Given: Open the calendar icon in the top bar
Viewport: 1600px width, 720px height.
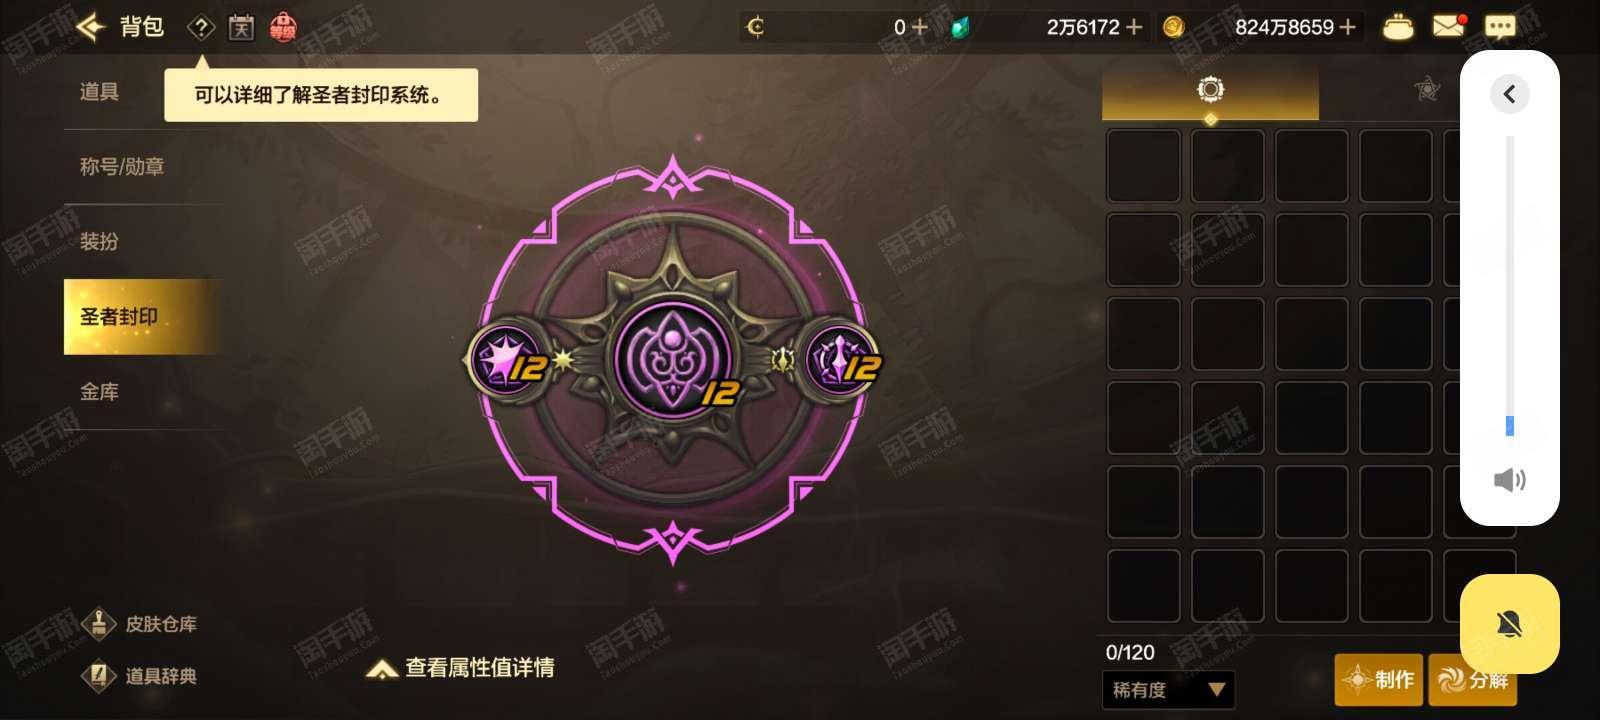Looking at the screenshot, I should point(241,27).
